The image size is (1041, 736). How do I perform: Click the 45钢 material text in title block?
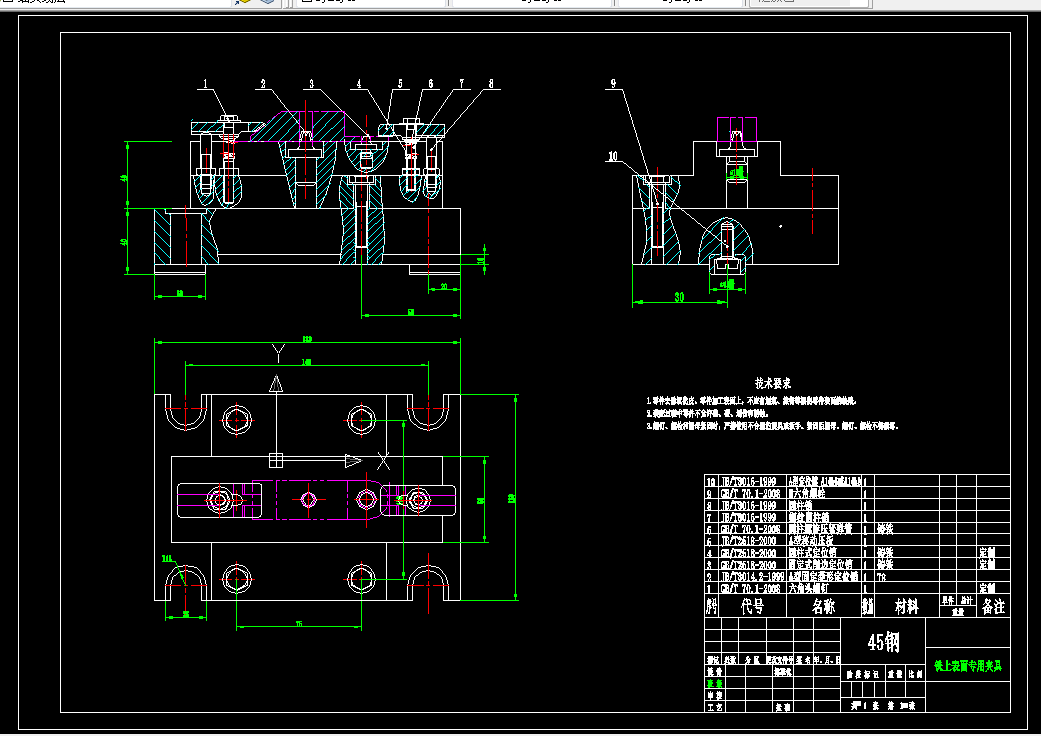point(884,642)
